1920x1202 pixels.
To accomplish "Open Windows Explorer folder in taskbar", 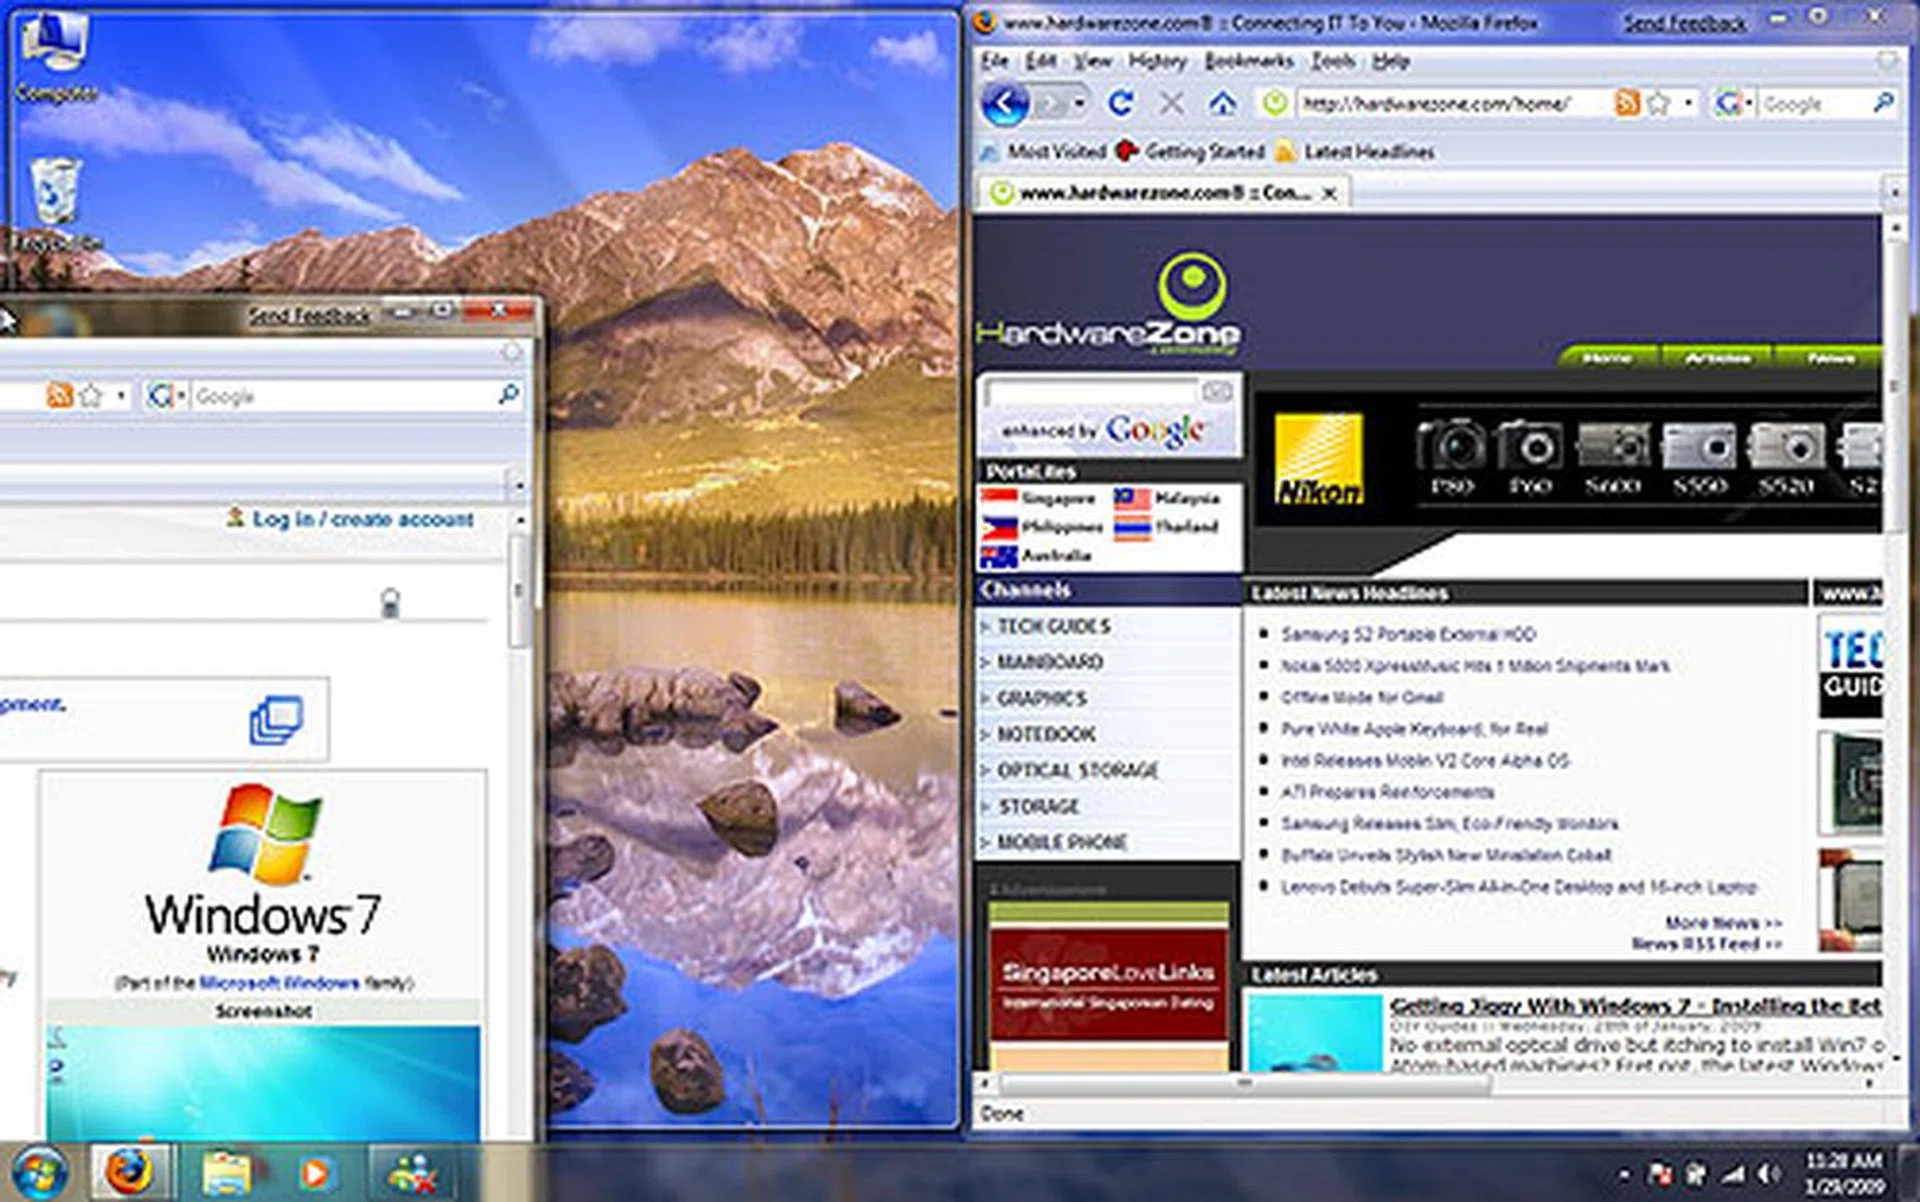I will click(227, 1172).
